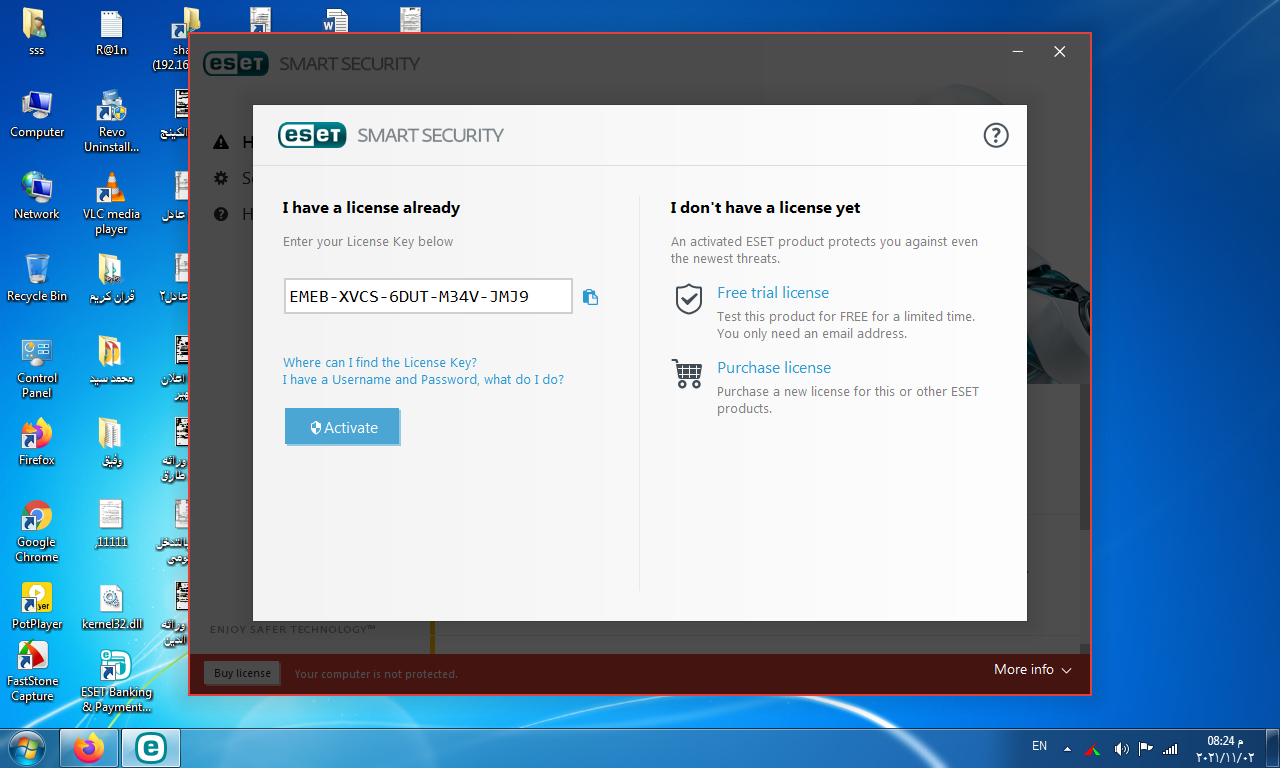Open 'Where can I find the License Key?' link
Screen dimensions: 1280x768
click(380, 362)
